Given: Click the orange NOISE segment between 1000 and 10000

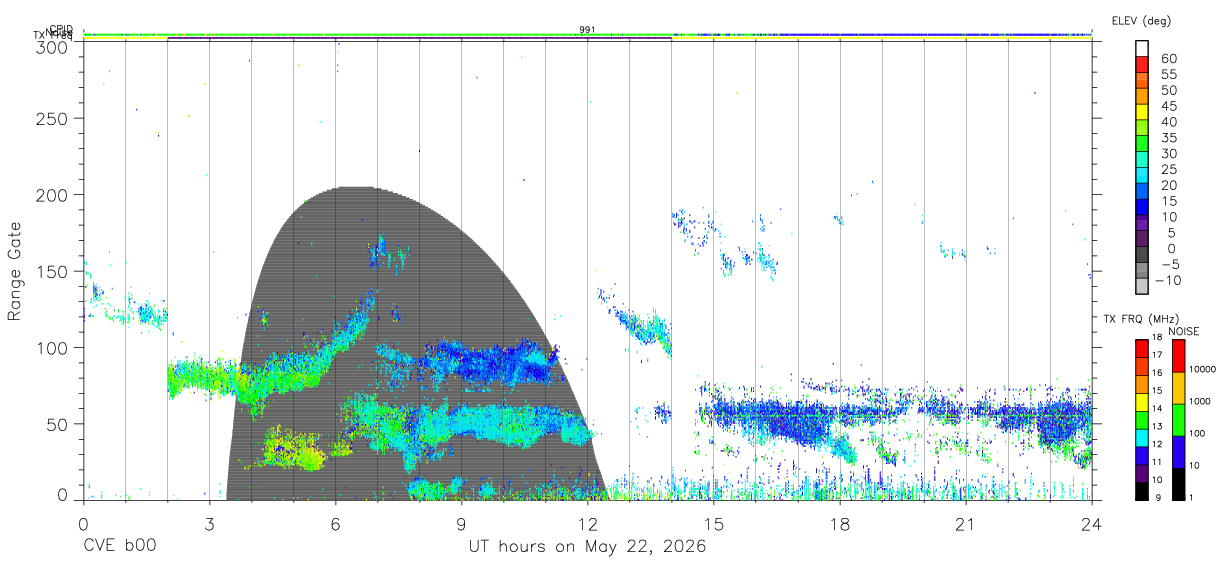Looking at the screenshot, I should [1179, 387].
